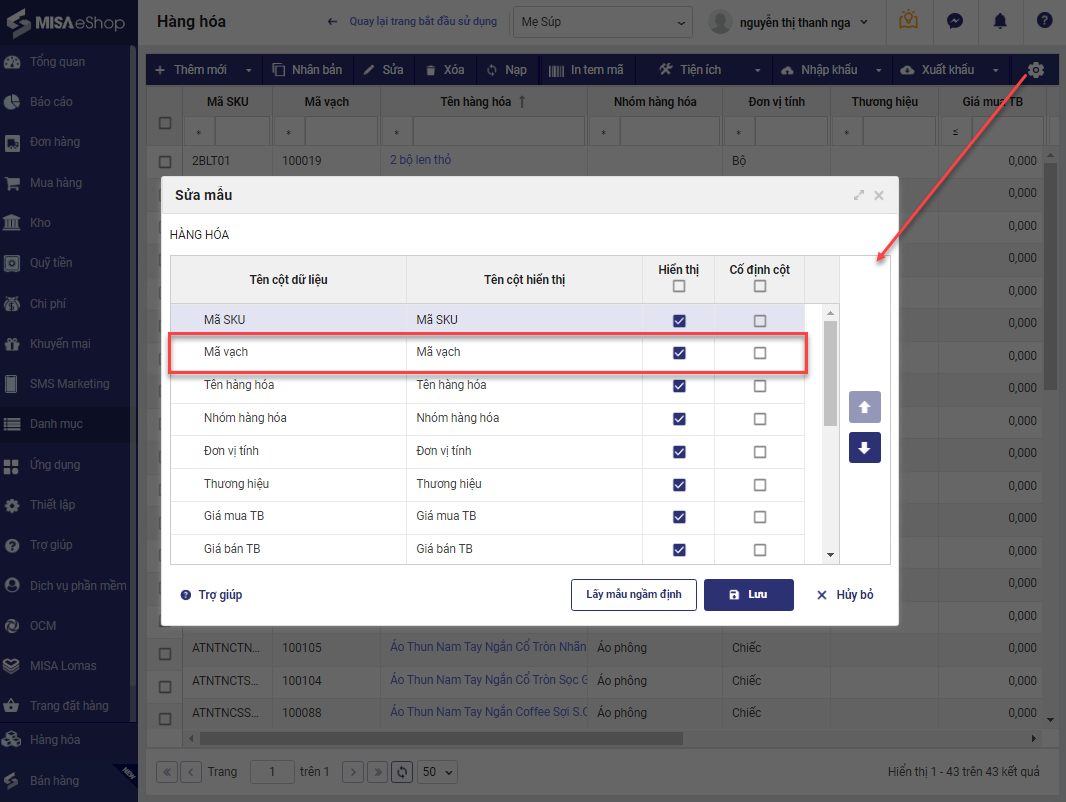Click the settings gear icon in toolbar
1066x802 pixels.
pos(1036,70)
